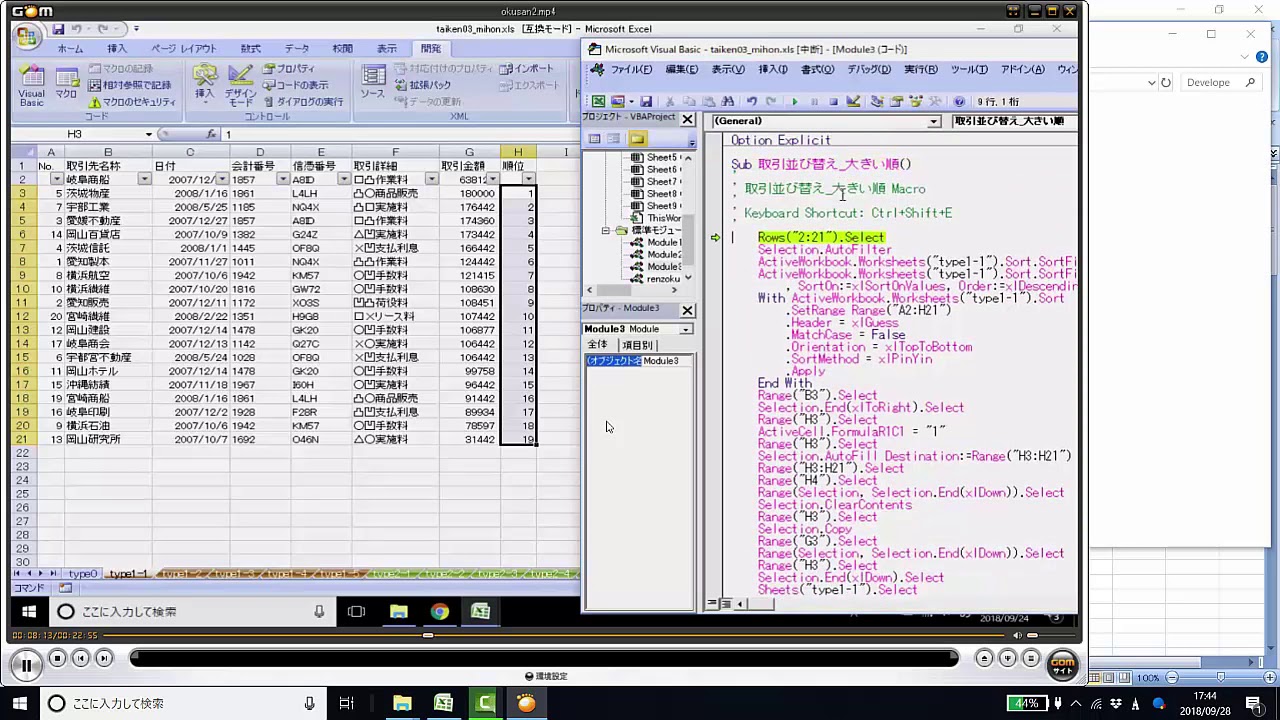This screenshot has height=720, width=1280.
Task: Toggle 相対参照で記録 relative reference recording
Action: tap(130, 86)
